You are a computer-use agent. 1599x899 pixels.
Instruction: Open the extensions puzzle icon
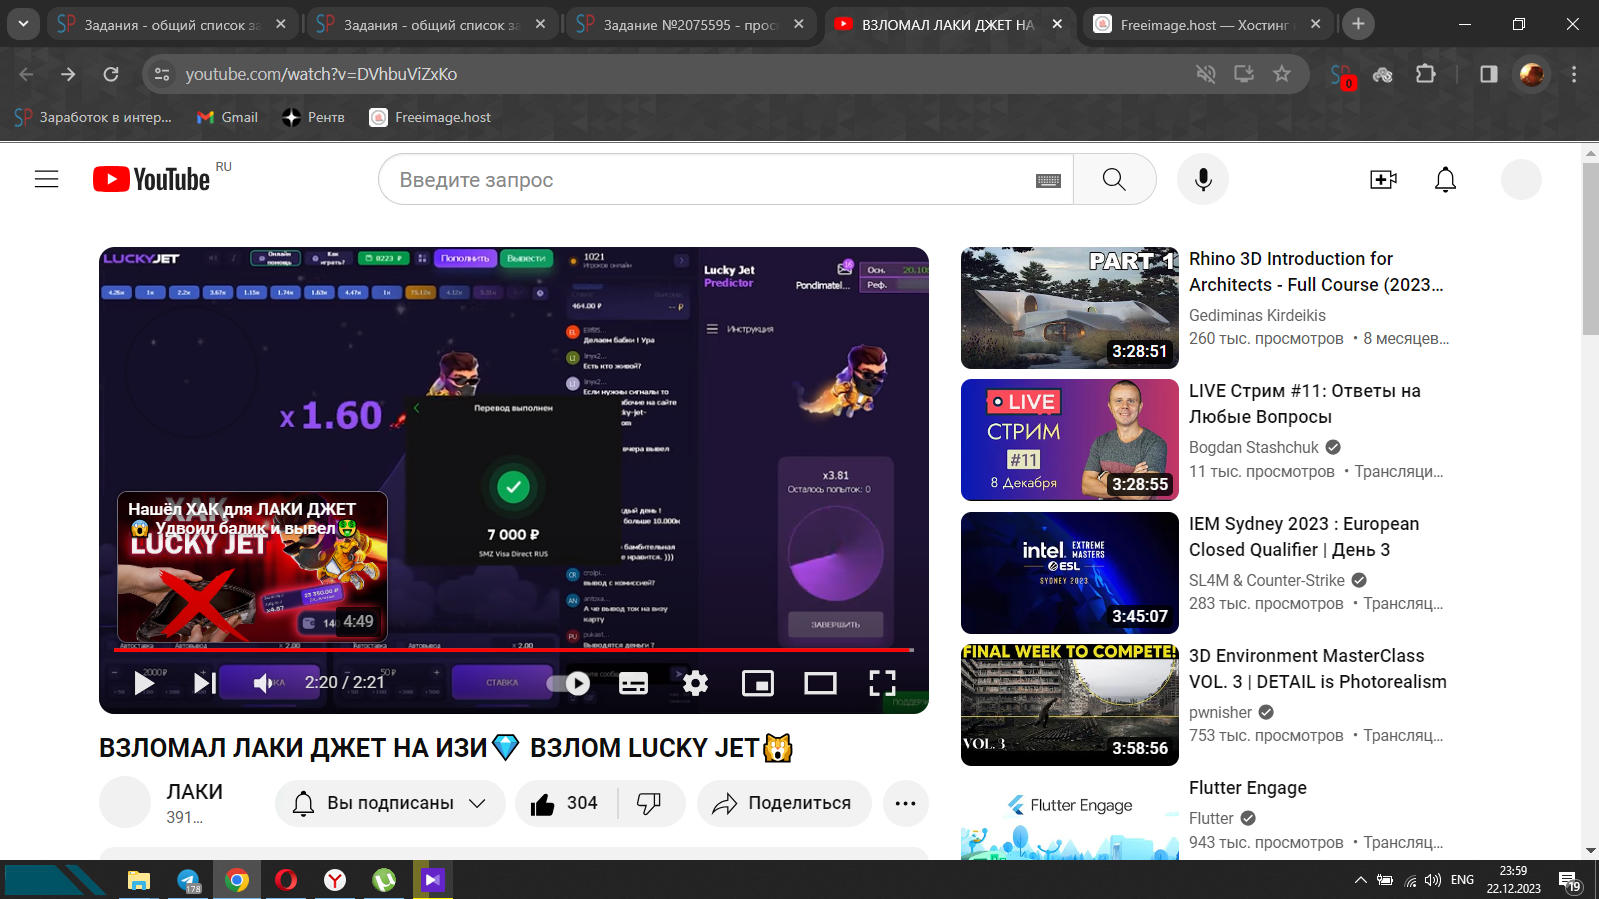1426,74
